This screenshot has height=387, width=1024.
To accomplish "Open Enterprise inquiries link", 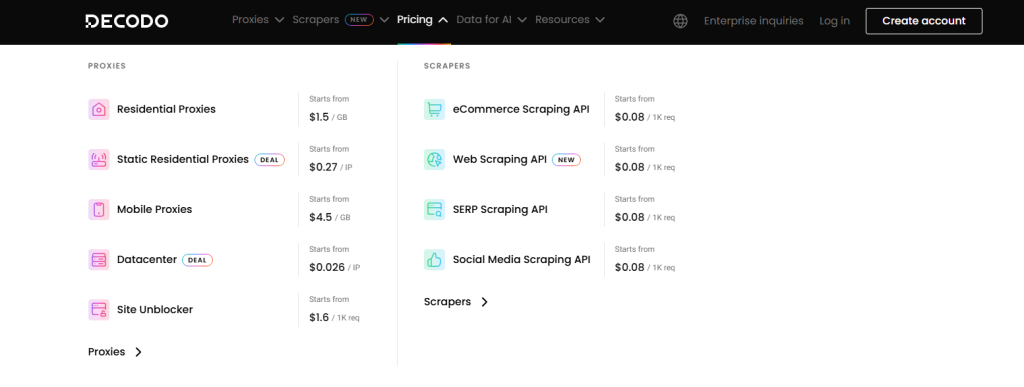I will click(754, 21).
